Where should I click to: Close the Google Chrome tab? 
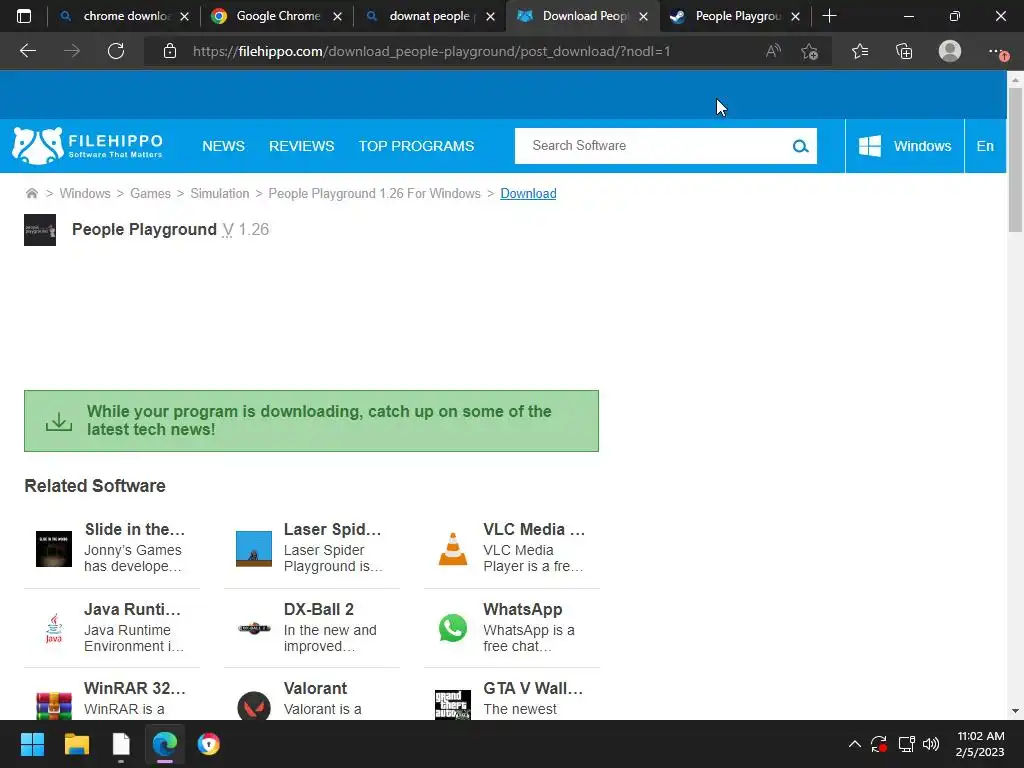[337, 17]
